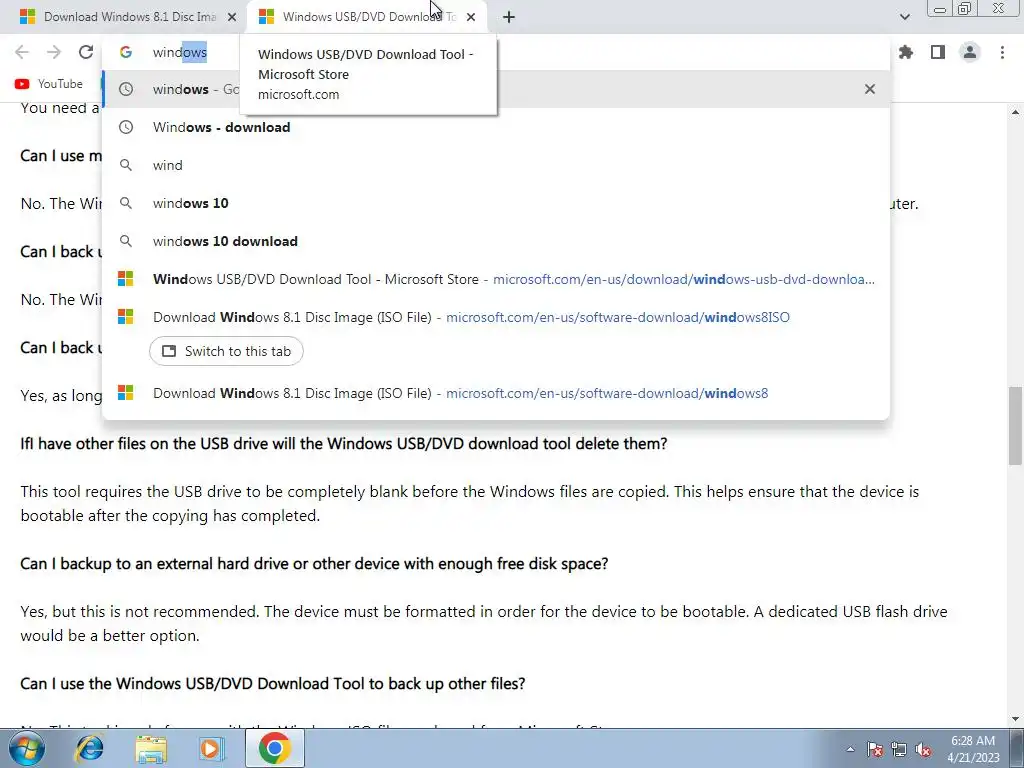Screen dimensions: 1024x768
Task: Click the 'USB drive will the Windows' question heading
Action: [x=344, y=443]
